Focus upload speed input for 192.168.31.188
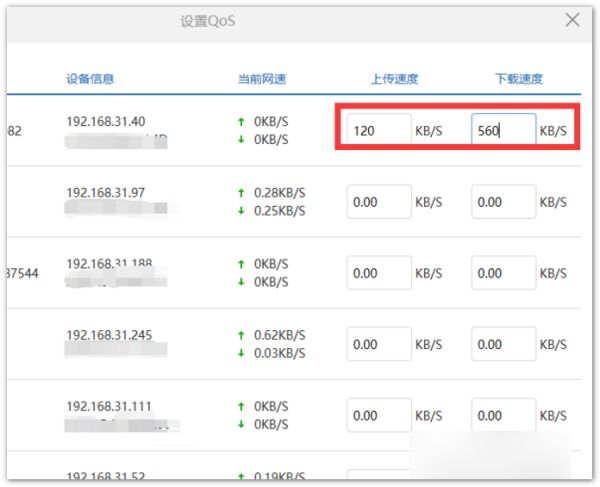600x487 pixels. [x=379, y=273]
